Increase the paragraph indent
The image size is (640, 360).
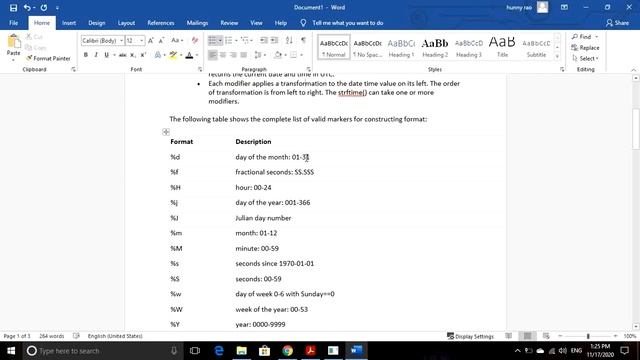coord(274,40)
